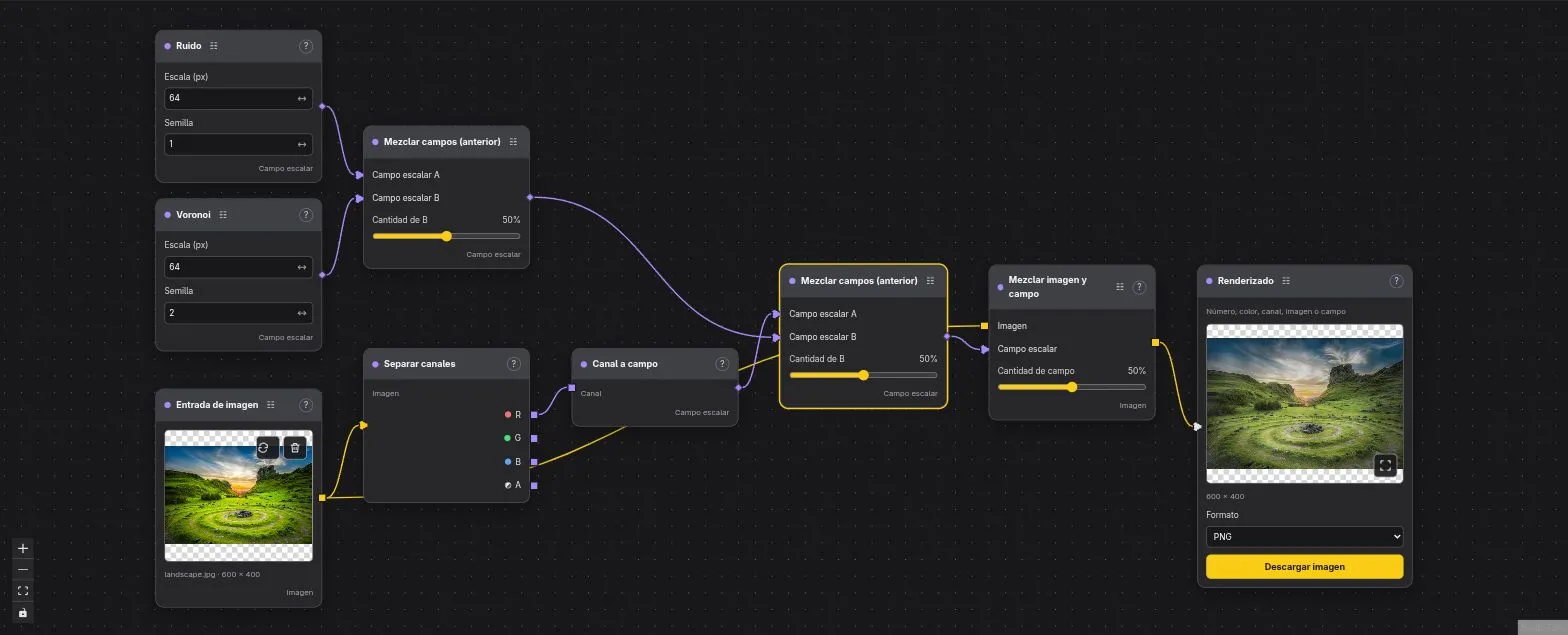The image size is (1568, 635).
Task: Click the grip icon beside Entrada de imagen
Action: [271, 405]
